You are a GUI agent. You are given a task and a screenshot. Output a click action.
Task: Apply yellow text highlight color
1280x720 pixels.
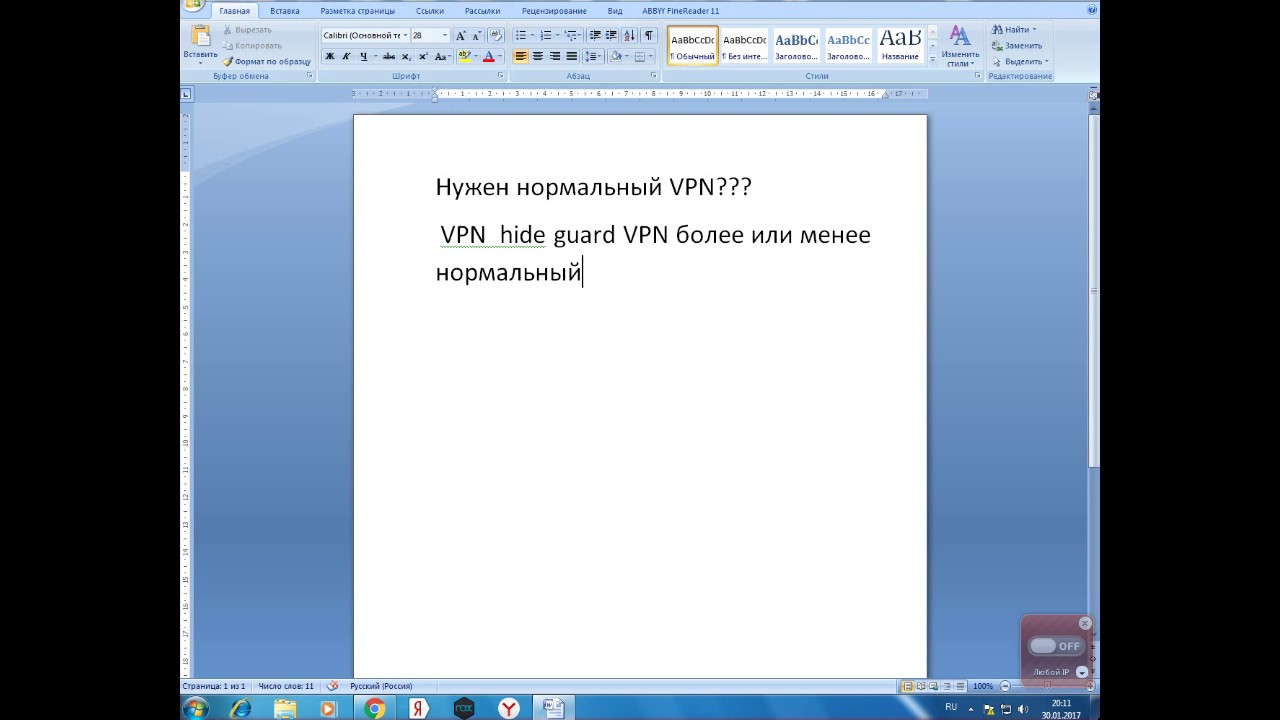click(x=464, y=57)
